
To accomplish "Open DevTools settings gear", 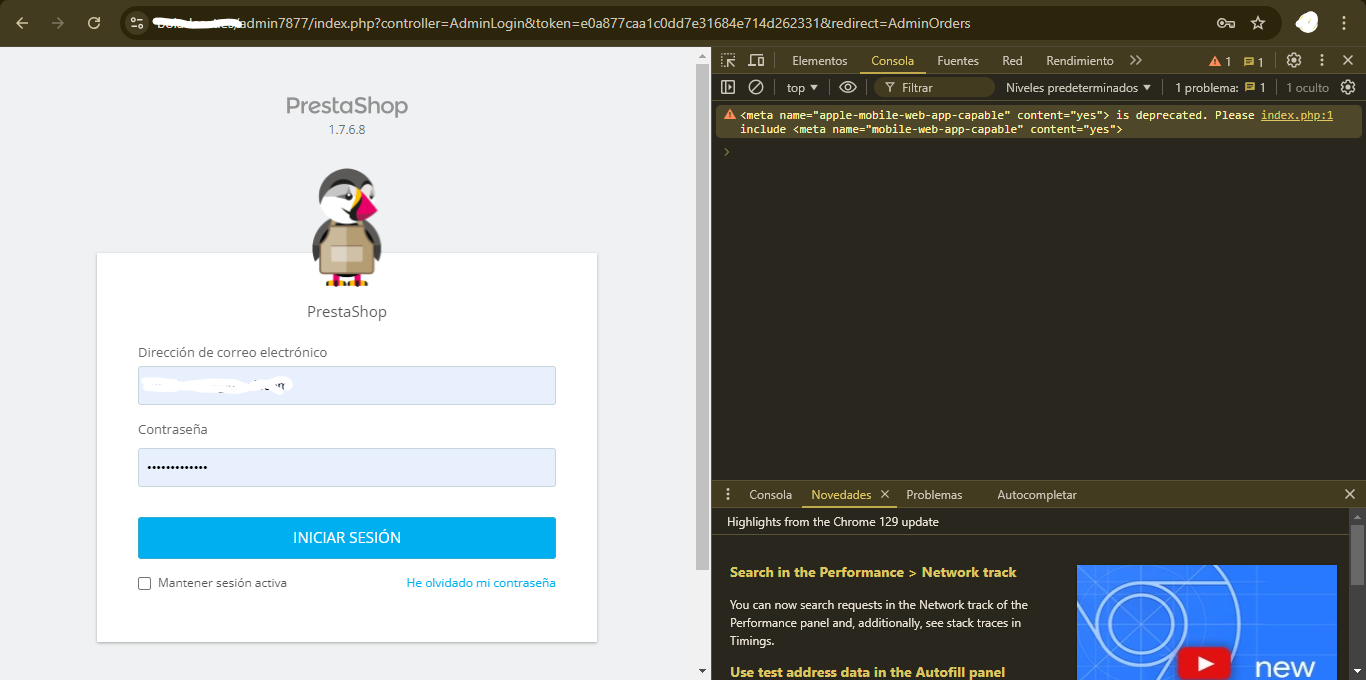I will (1294, 61).
